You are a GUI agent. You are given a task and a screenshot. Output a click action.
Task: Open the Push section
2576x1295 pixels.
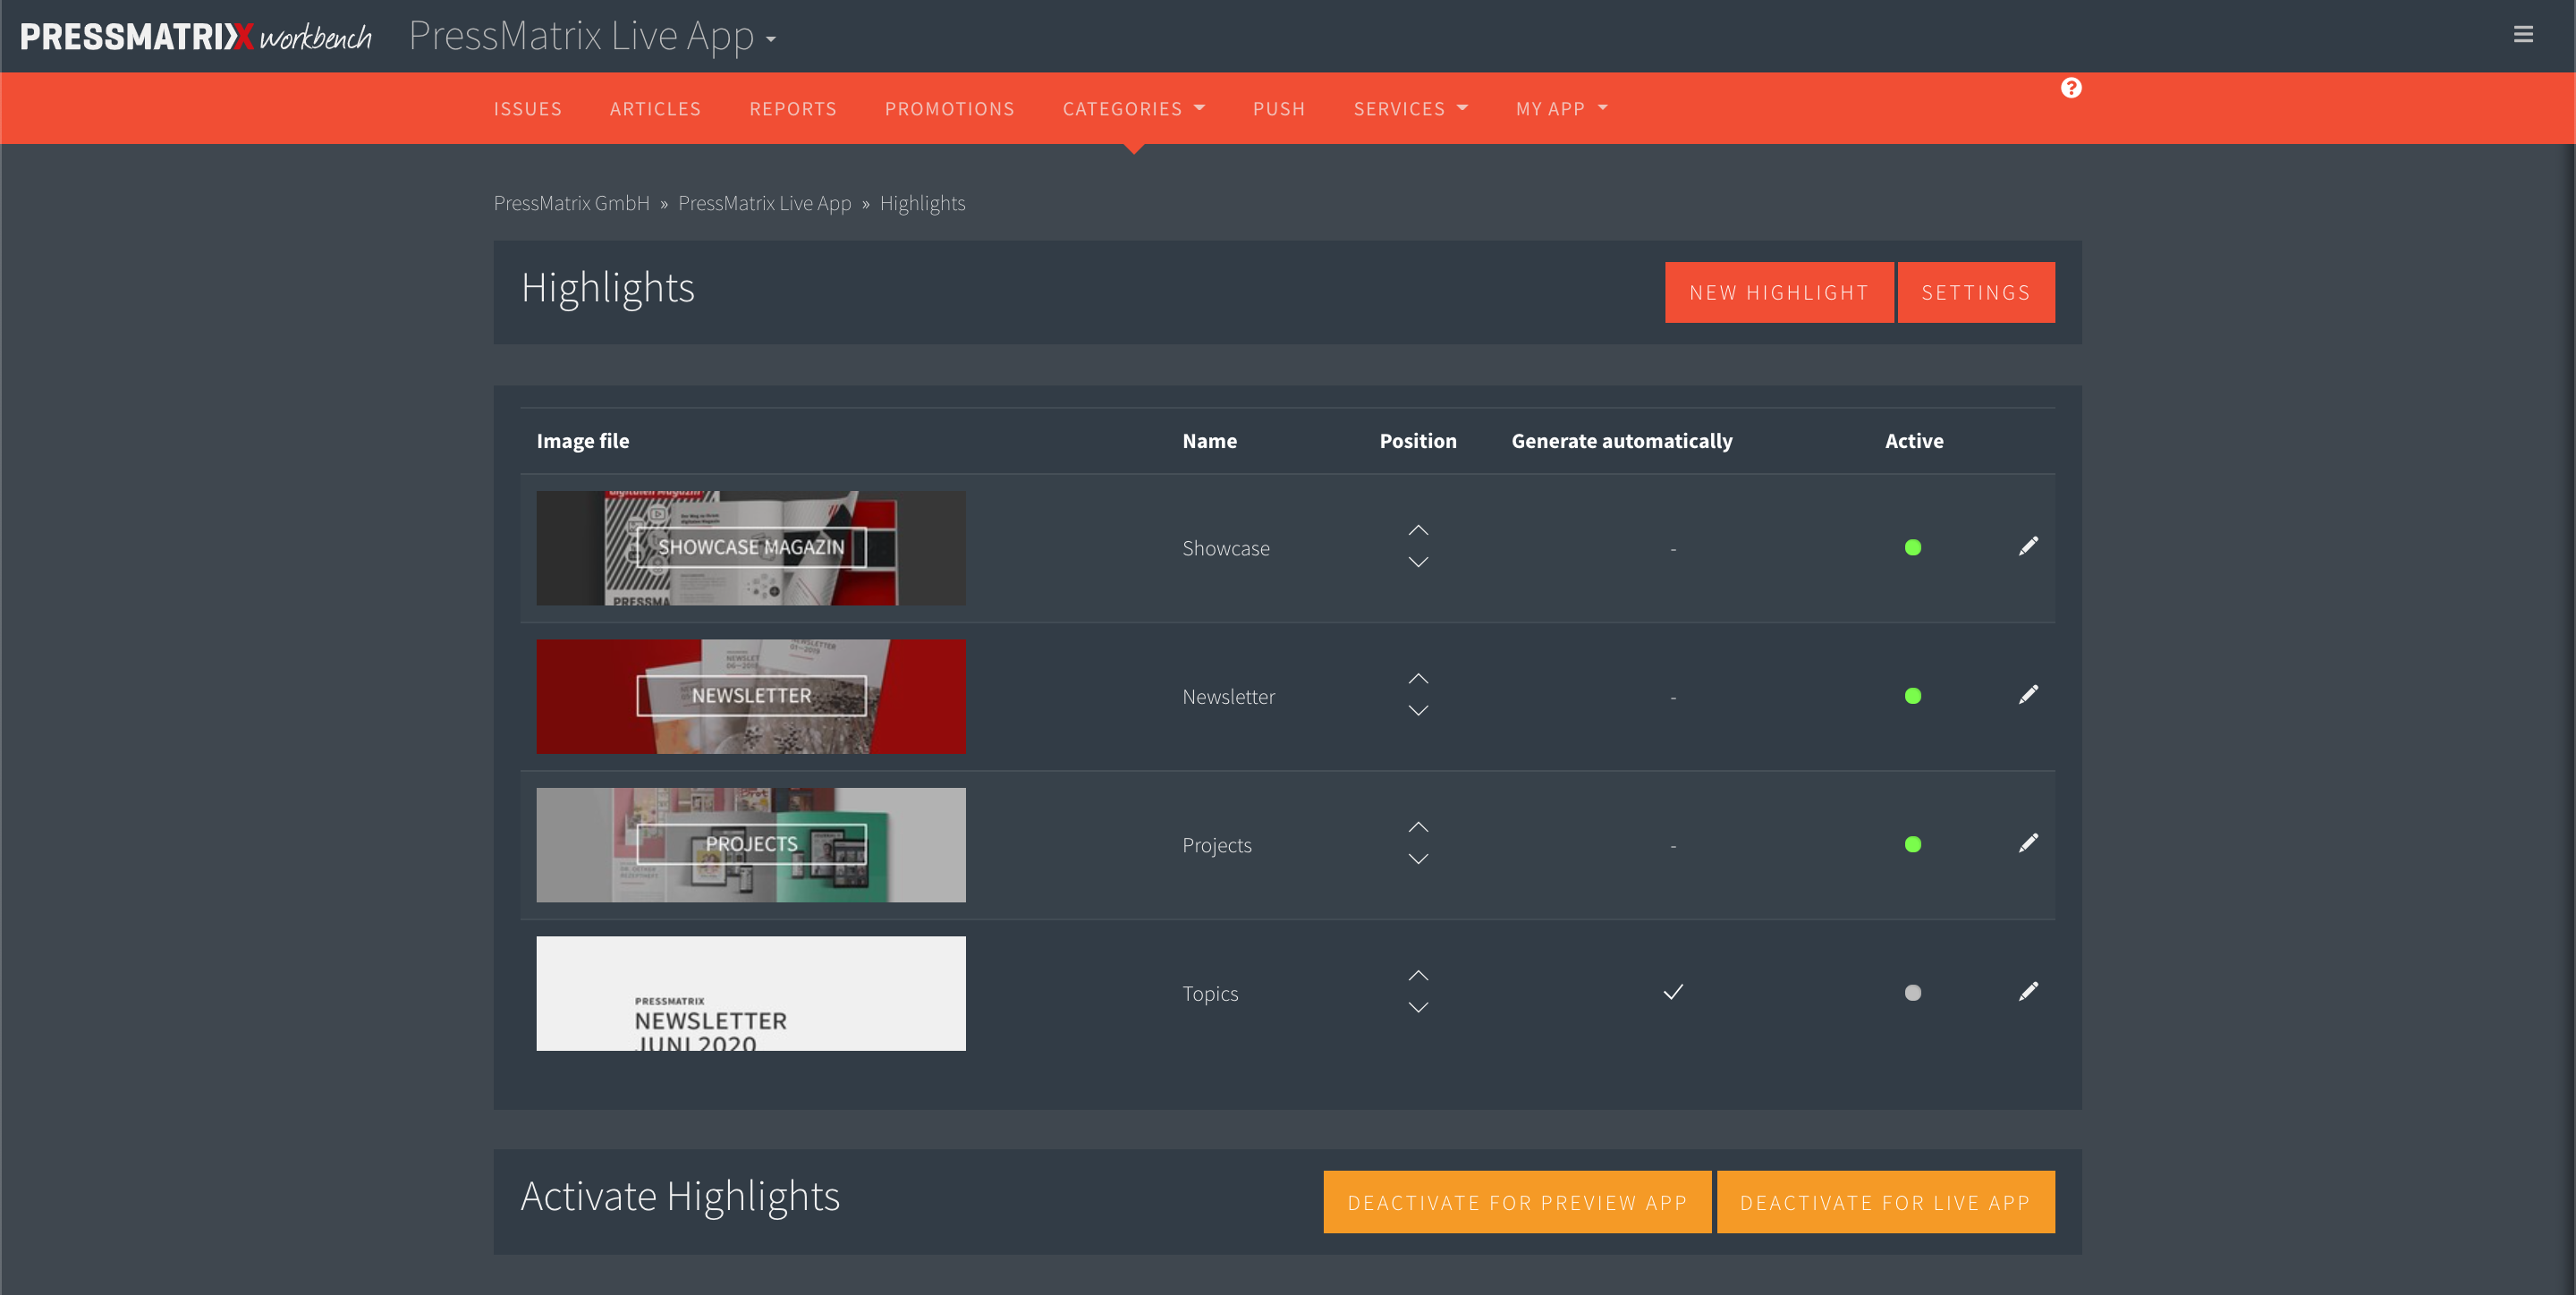1279,108
